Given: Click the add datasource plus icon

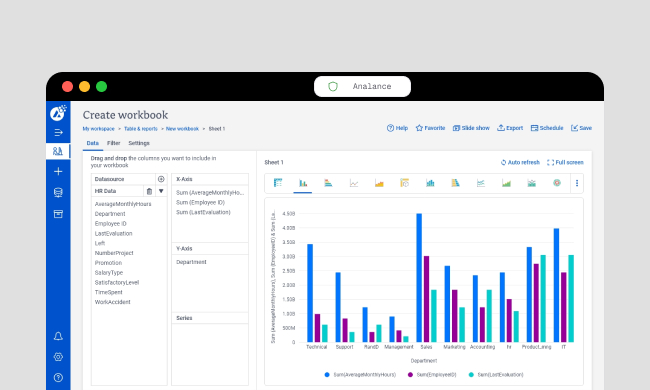Looking at the screenshot, I should (x=161, y=179).
